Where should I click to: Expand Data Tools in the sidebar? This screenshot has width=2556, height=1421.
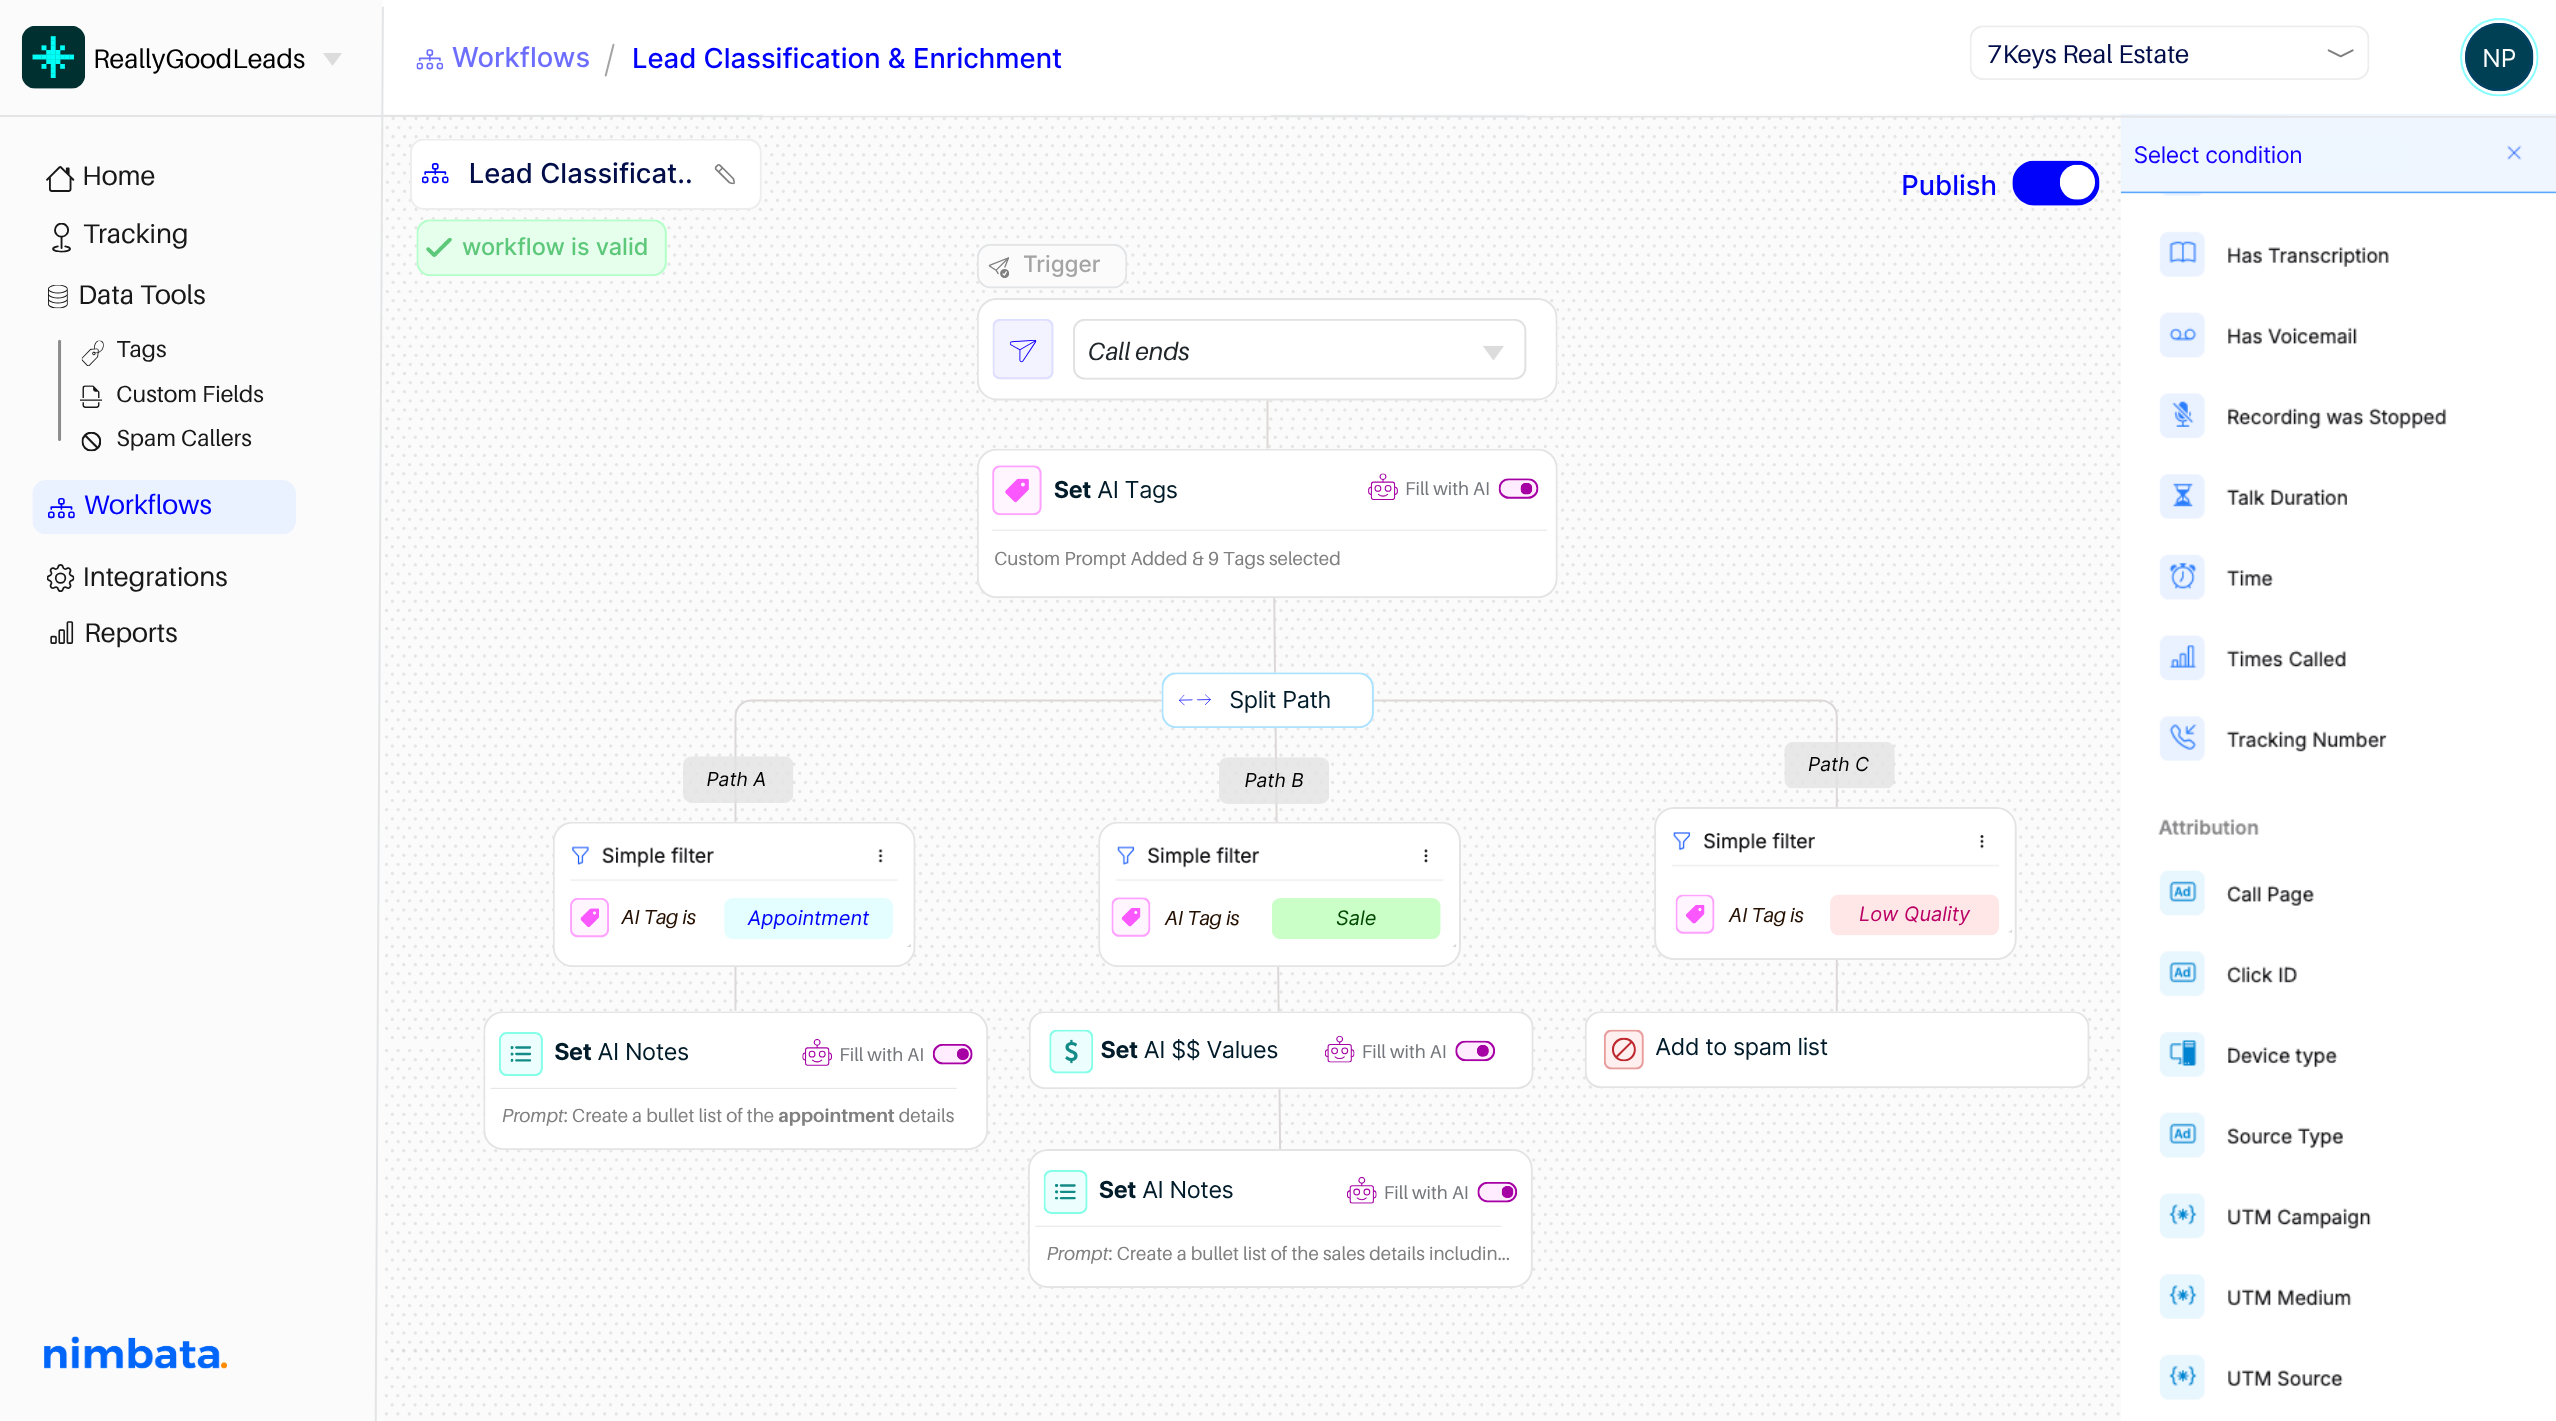click(x=126, y=295)
